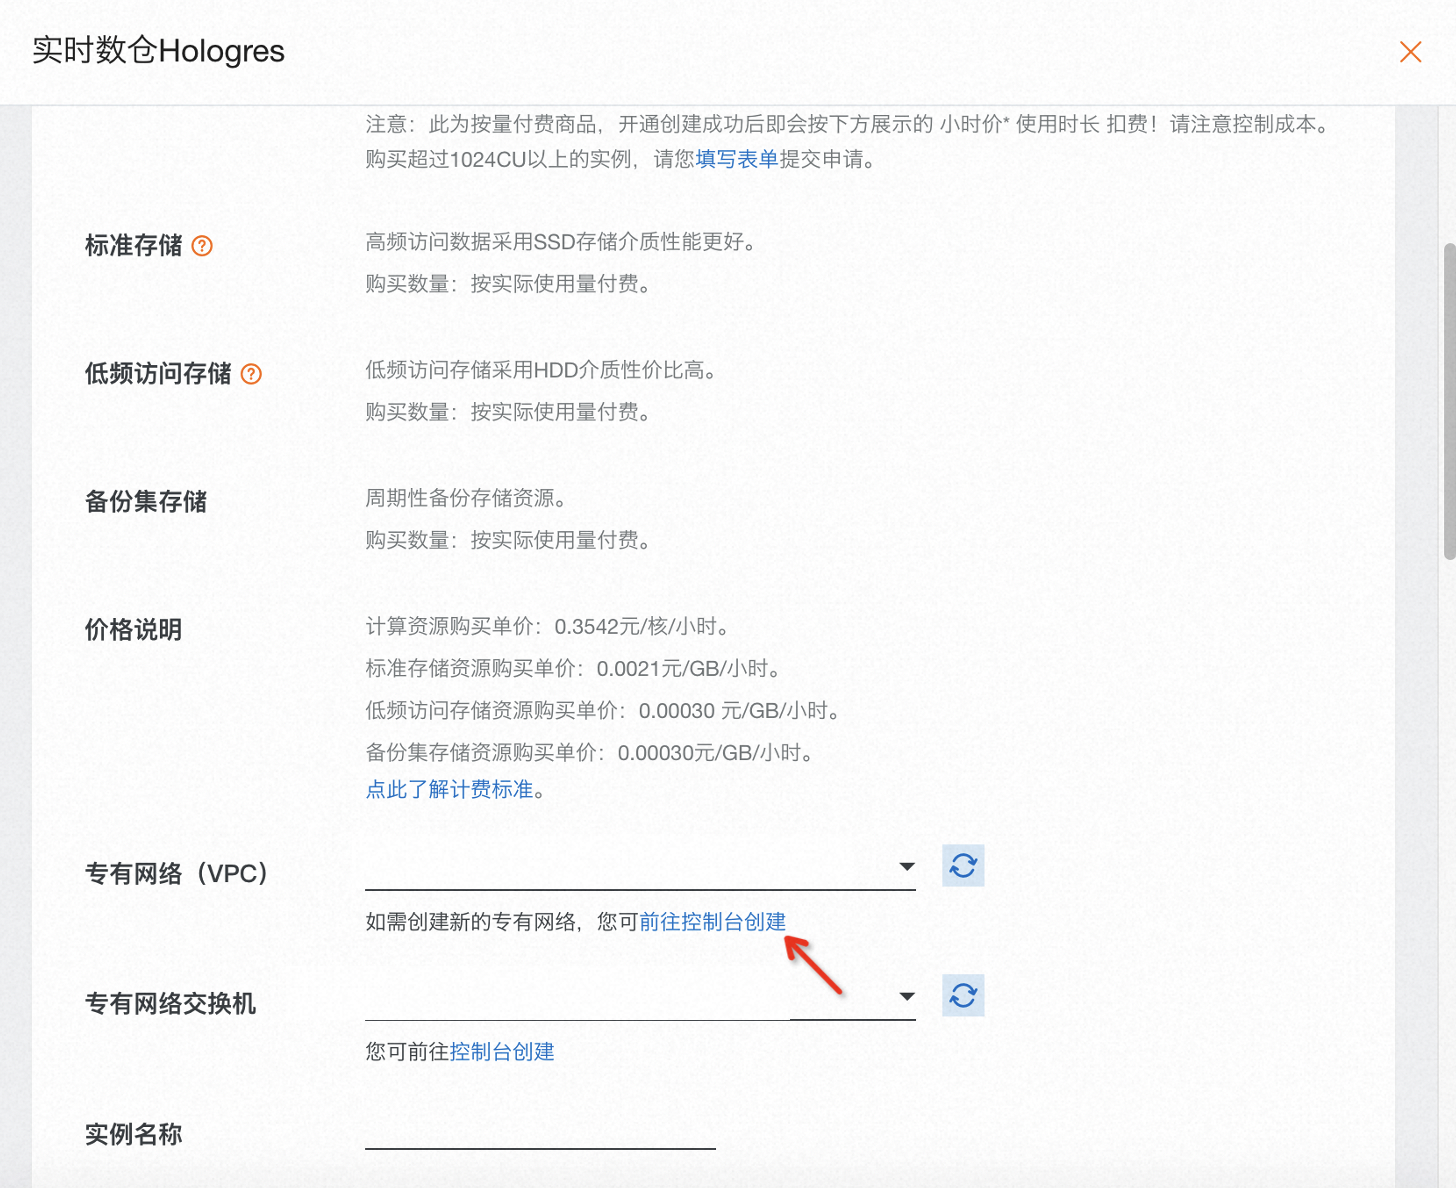Follow 前往控制台创建 link under VPC
Image resolution: width=1456 pixels, height=1188 pixels.
[x=713, y=922]
